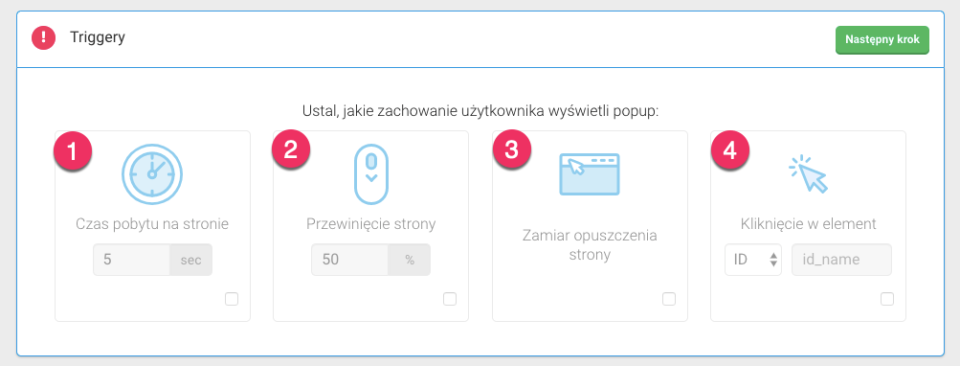Click the red number 4 badge
Viewport: 960px width, 366px height.
tap(730, 152)
